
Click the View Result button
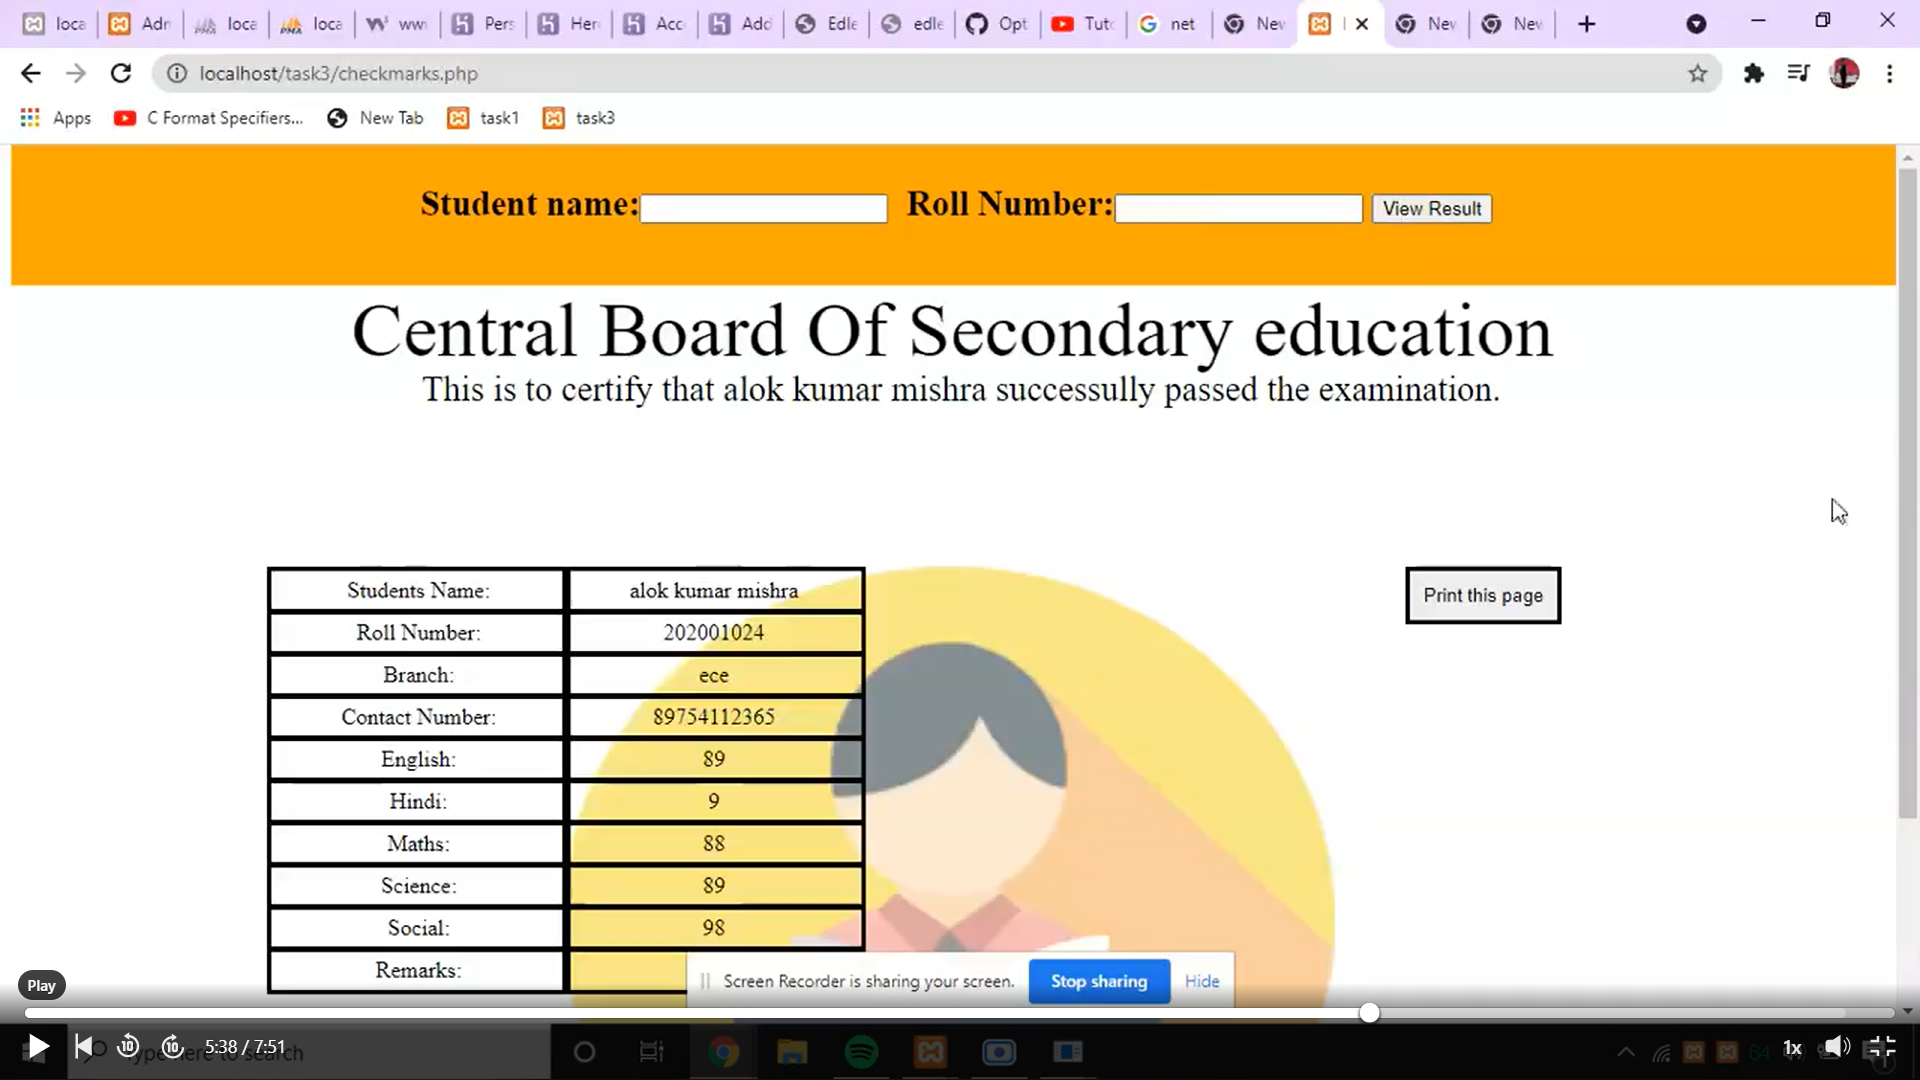pyautogui.click(x=1431, y=208)
